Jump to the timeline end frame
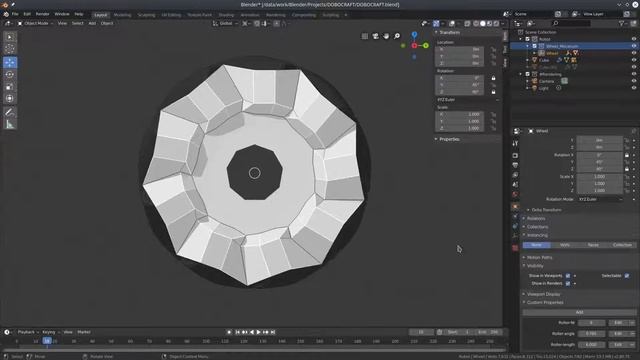Image resolution: width=640 pixels, height=360 pixels. pos(273,332)
